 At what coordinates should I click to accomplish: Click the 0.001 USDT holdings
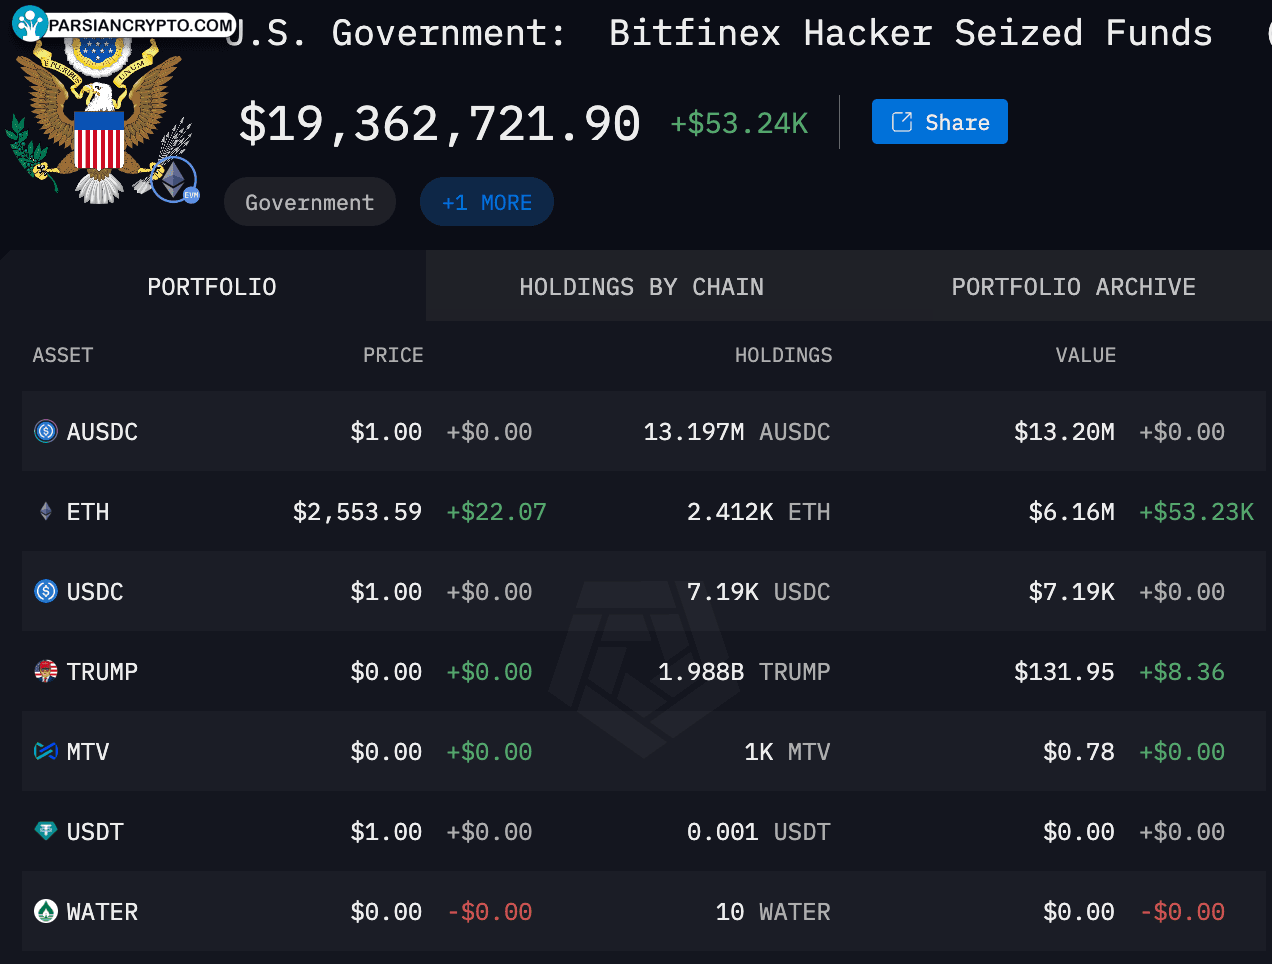pos(759,832)
